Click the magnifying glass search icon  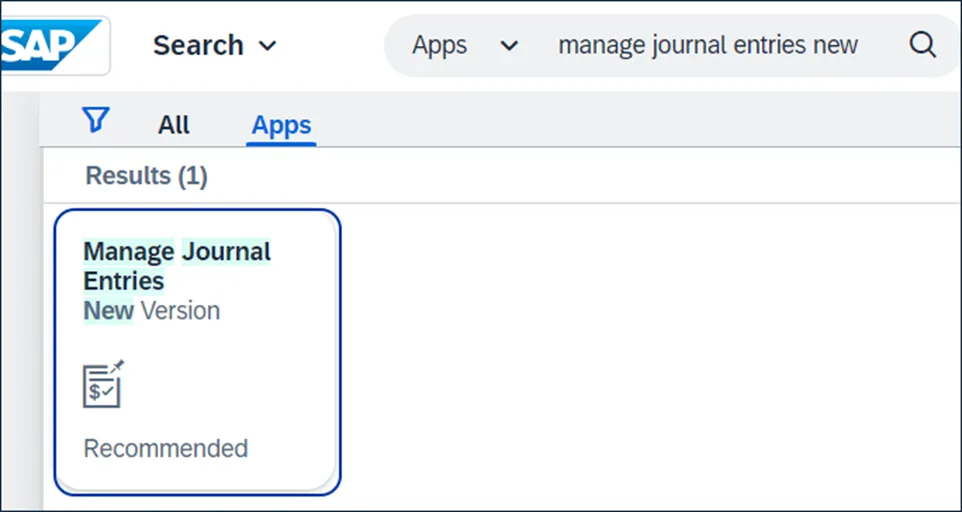pos(922,45)
